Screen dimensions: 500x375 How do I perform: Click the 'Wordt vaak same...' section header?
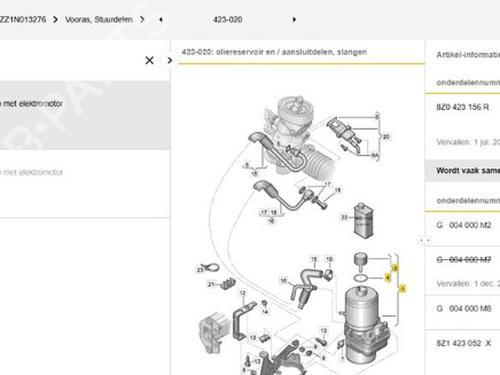tap(463, 171)
